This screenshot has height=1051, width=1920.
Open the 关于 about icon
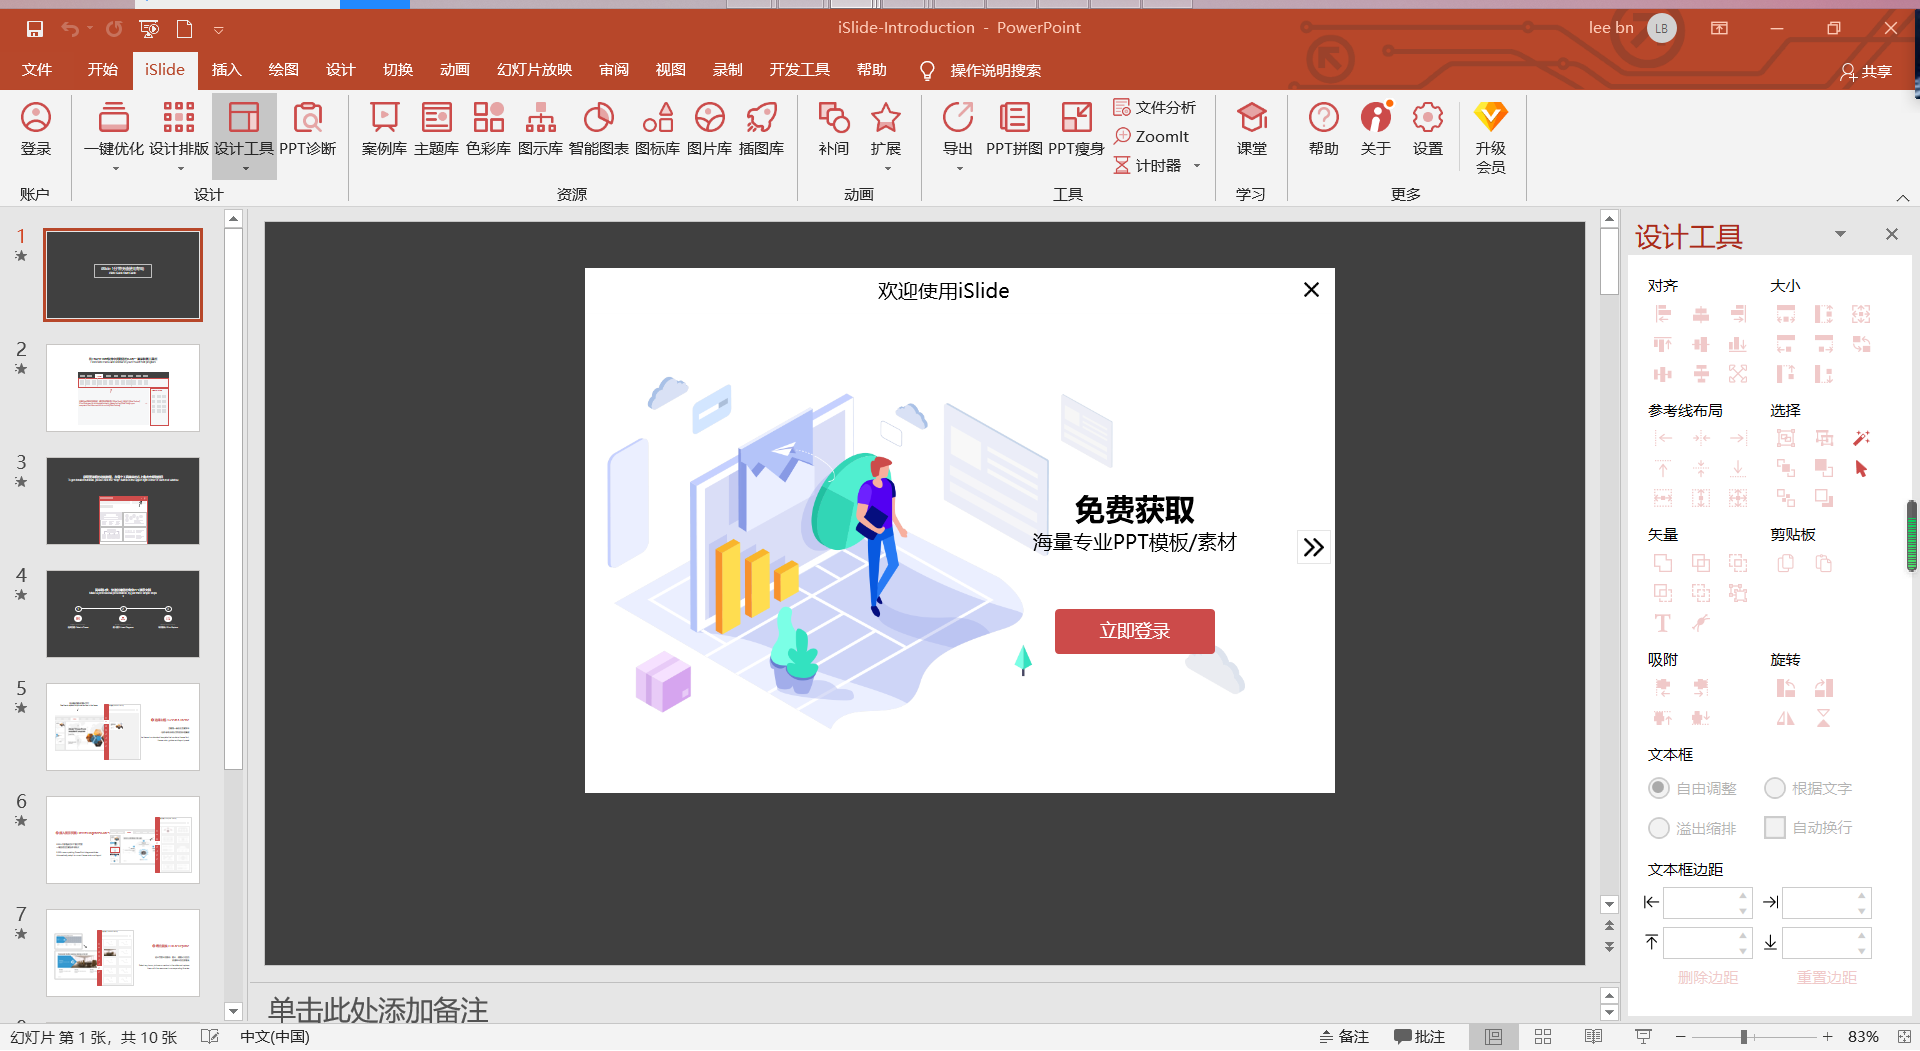[1375, 130]
